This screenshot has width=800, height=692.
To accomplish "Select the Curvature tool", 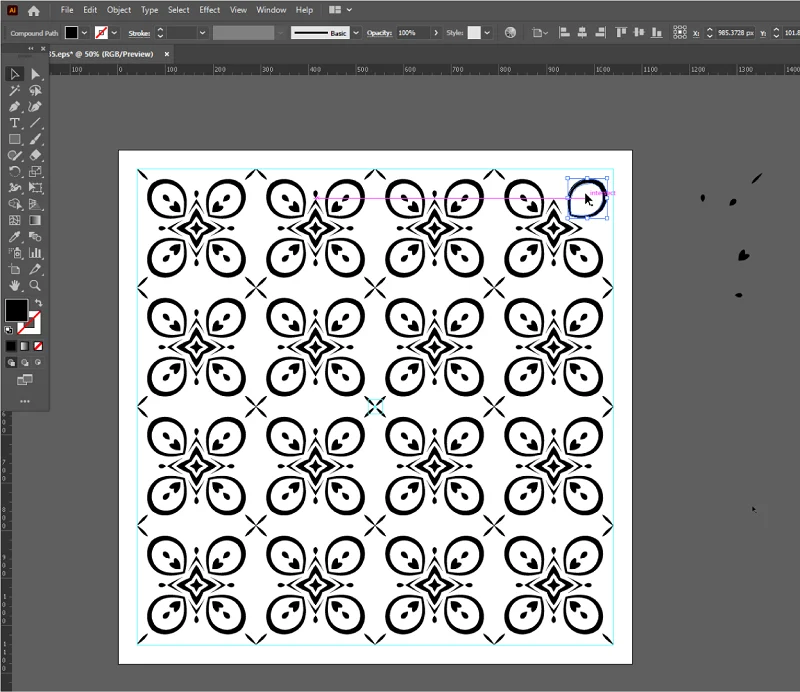I will click(35, 107).
